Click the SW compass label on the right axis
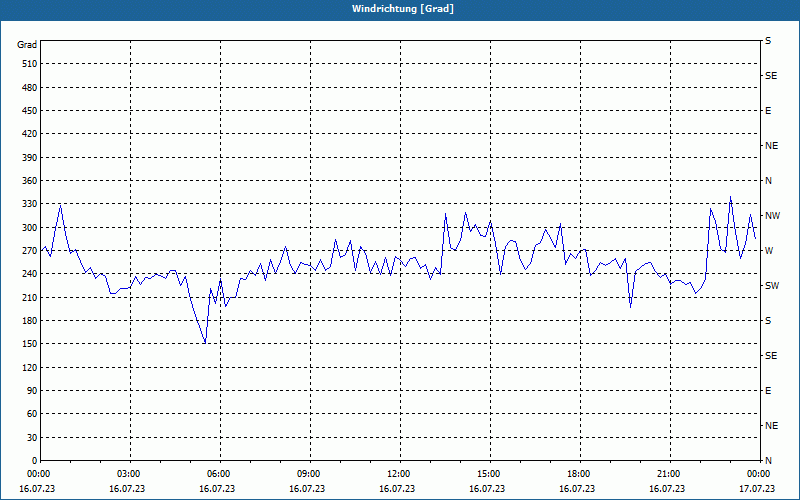The image size is (800, 500). point(772,286)
